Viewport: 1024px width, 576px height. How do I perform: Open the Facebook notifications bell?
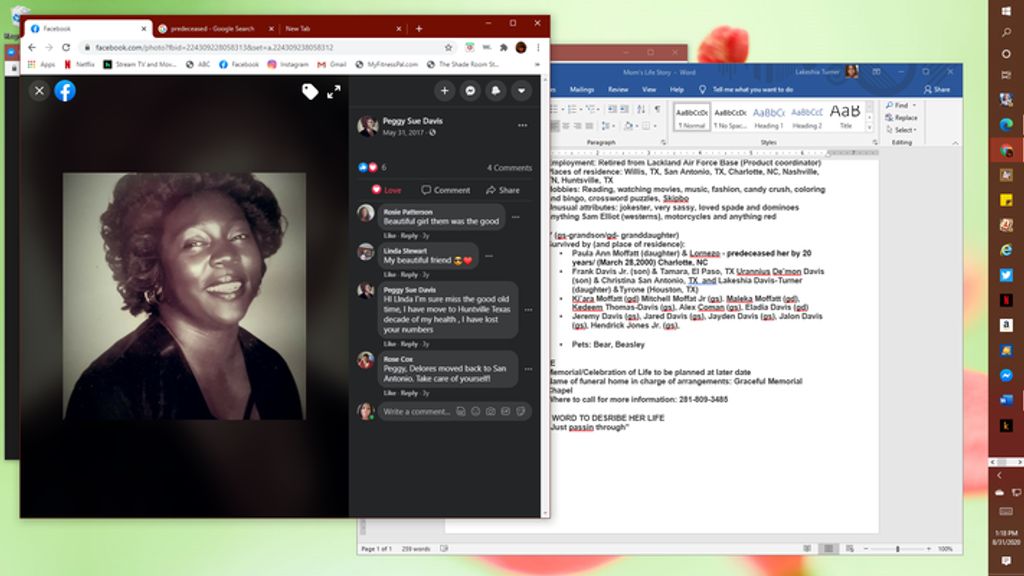tap(496, 90)
